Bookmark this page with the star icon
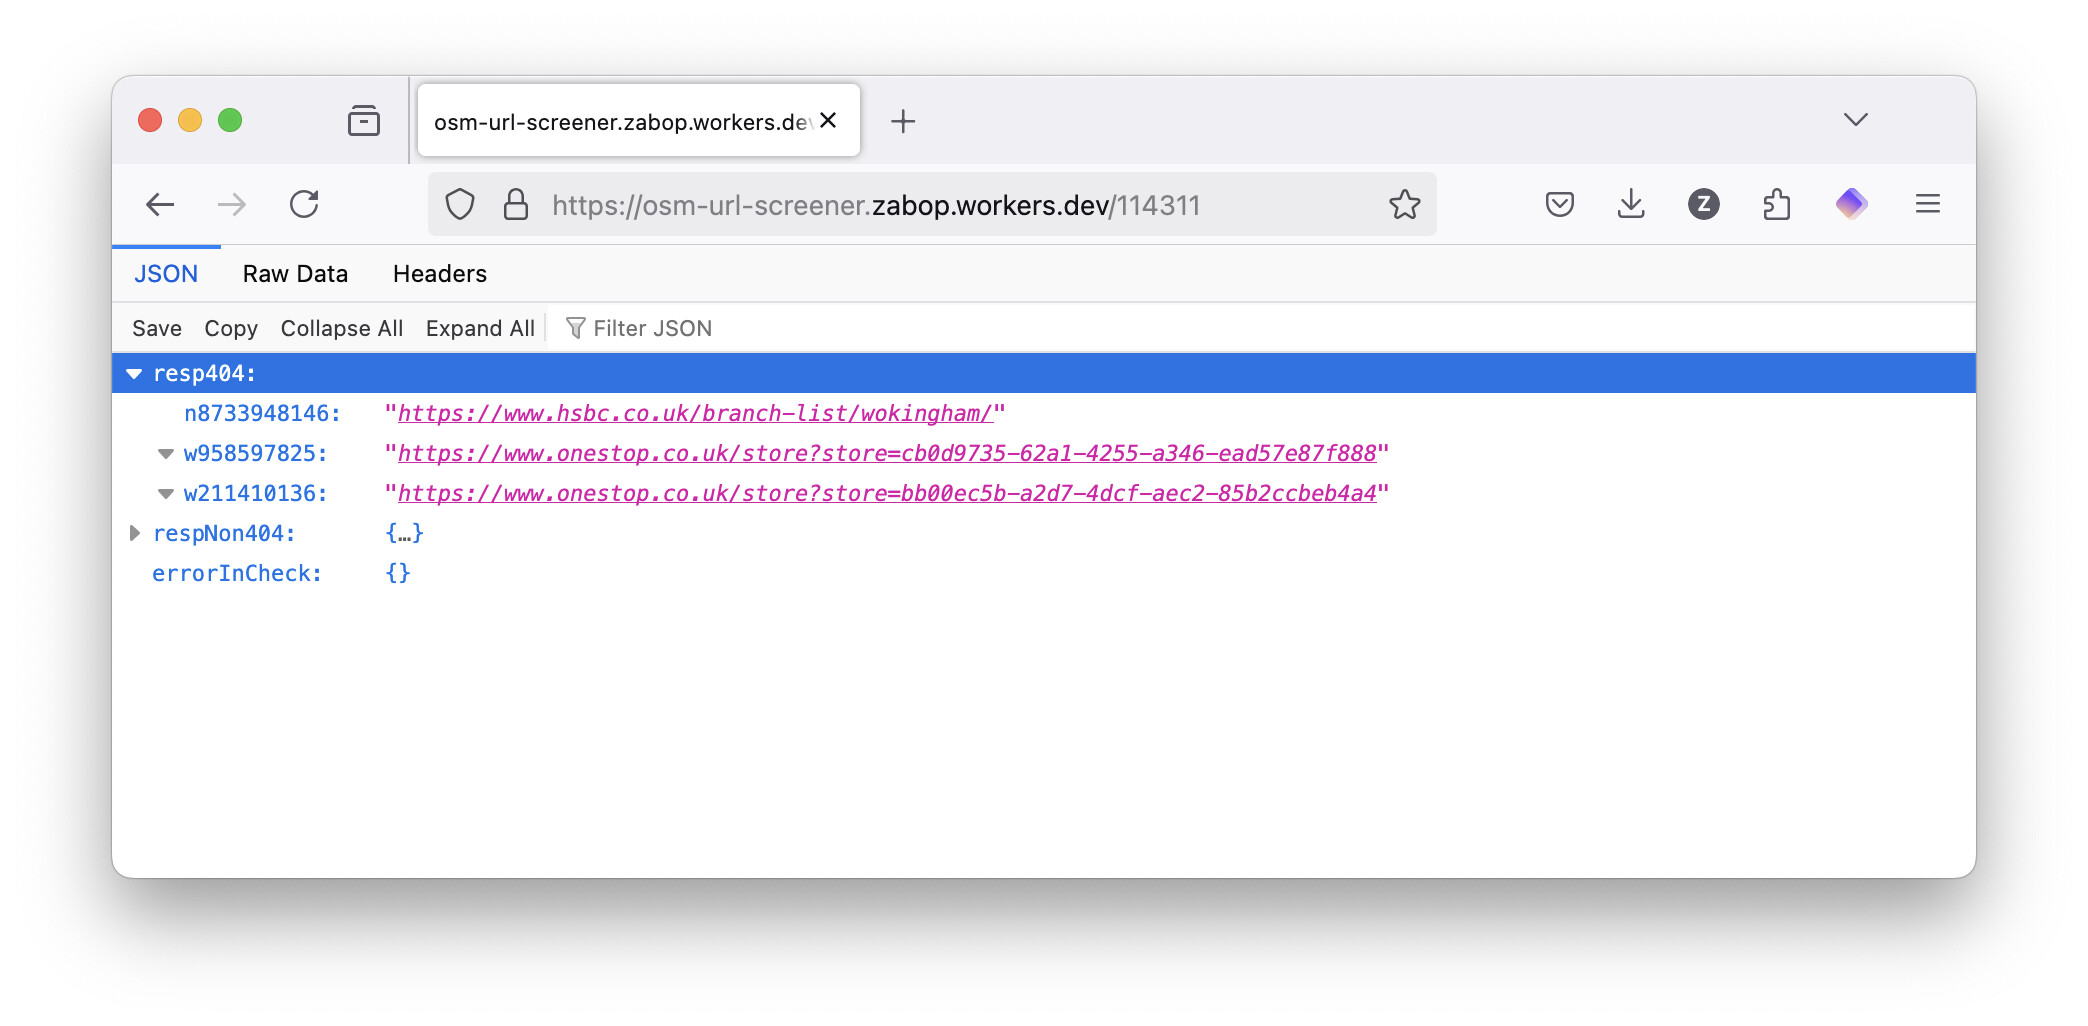Image resolution: width=2088 pixels, height=1026 pixels. [1404, 205]
